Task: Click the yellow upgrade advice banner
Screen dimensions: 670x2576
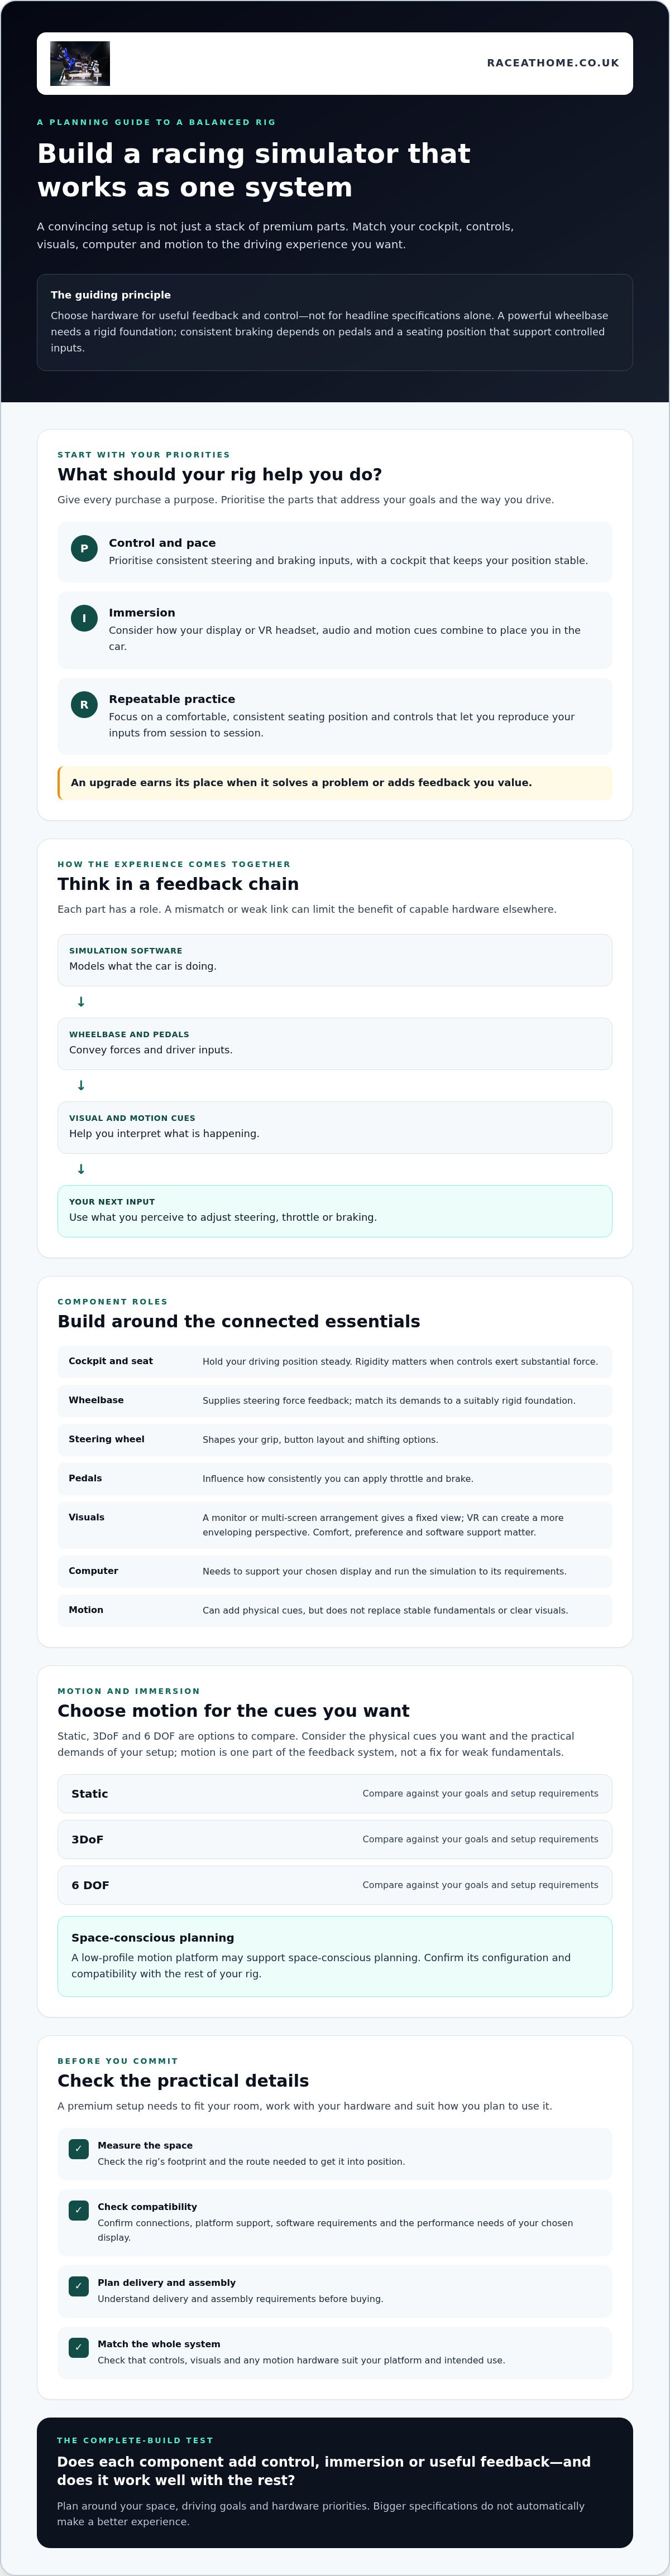Action: (335, 782)
